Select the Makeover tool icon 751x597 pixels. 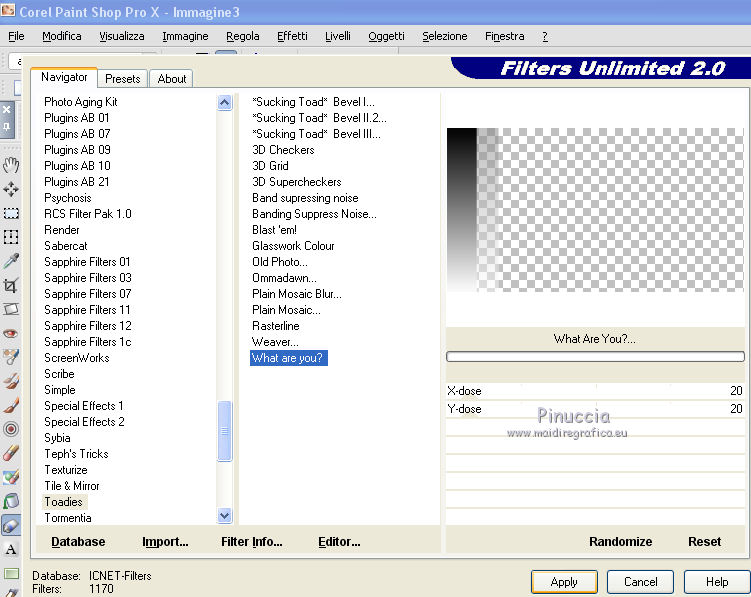point(11,357)
